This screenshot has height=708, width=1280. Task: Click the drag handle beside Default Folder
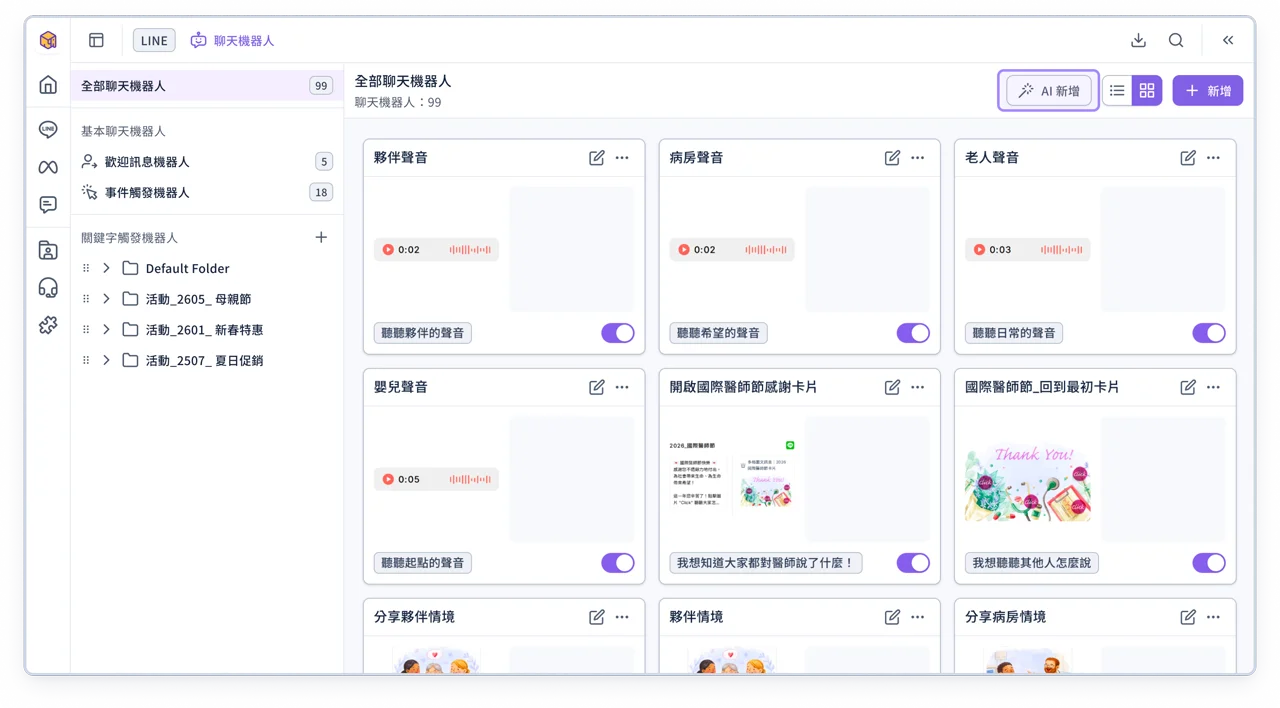(86, 268)
